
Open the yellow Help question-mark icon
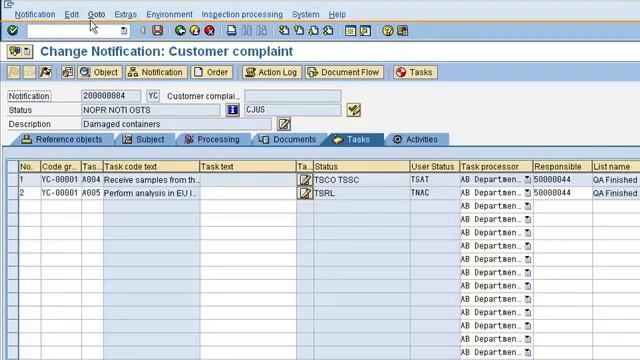(x=388, y=31)
